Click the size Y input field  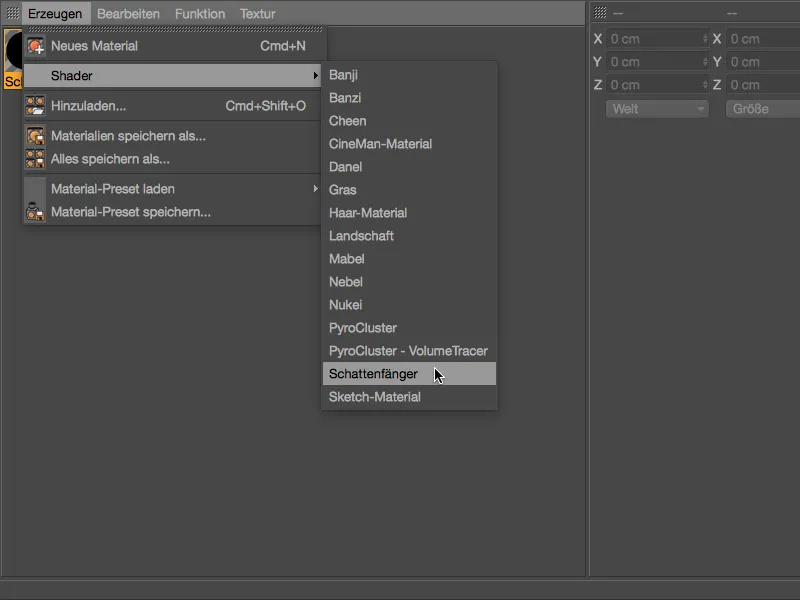(x=763, y=62)
